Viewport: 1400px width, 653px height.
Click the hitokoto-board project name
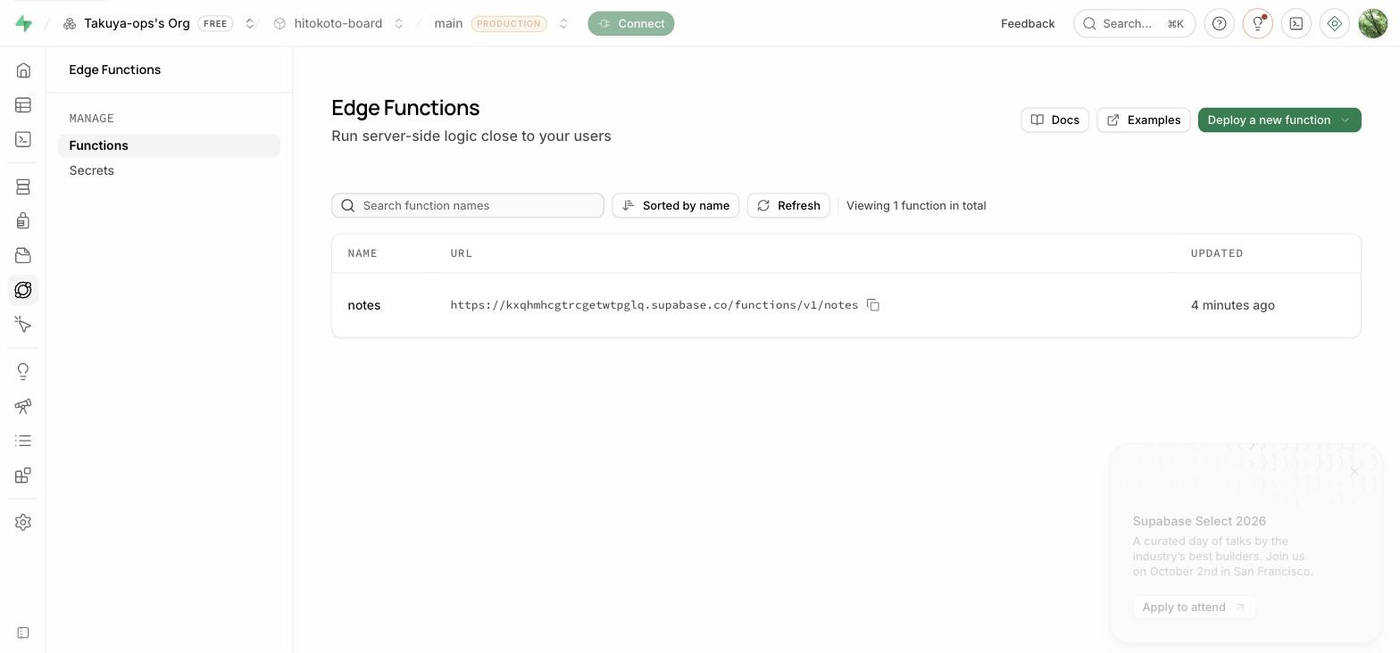click(x=338, y=23)
